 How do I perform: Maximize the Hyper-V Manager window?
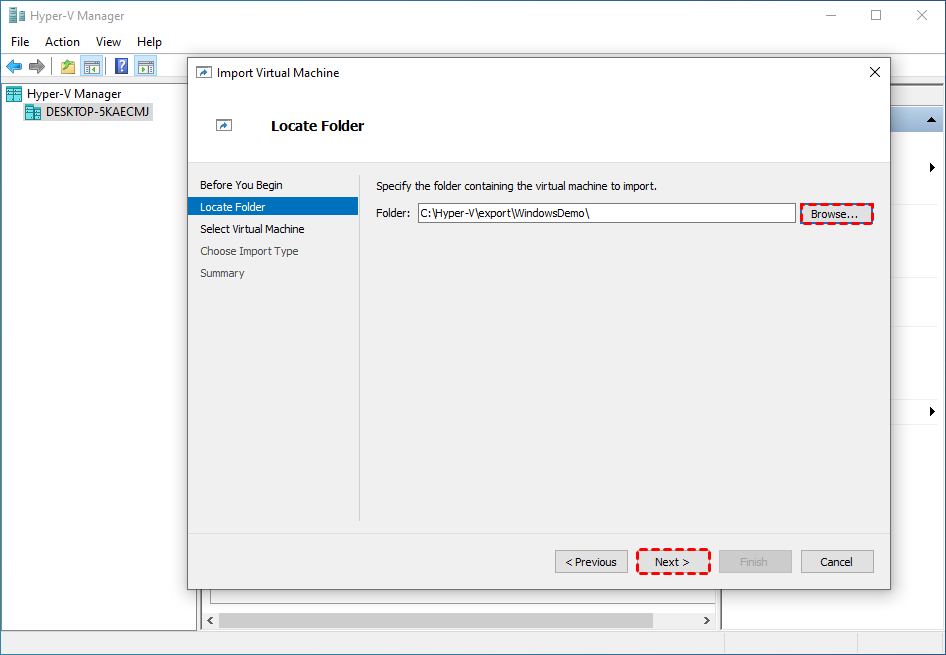[x=876, y=16]
